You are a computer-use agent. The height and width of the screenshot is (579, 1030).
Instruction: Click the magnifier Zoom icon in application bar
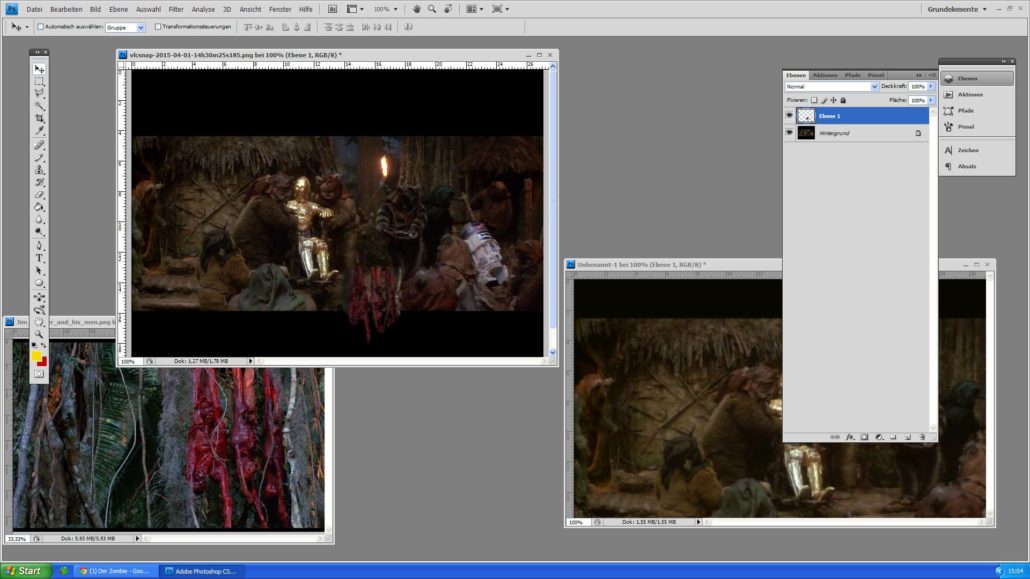432,9
